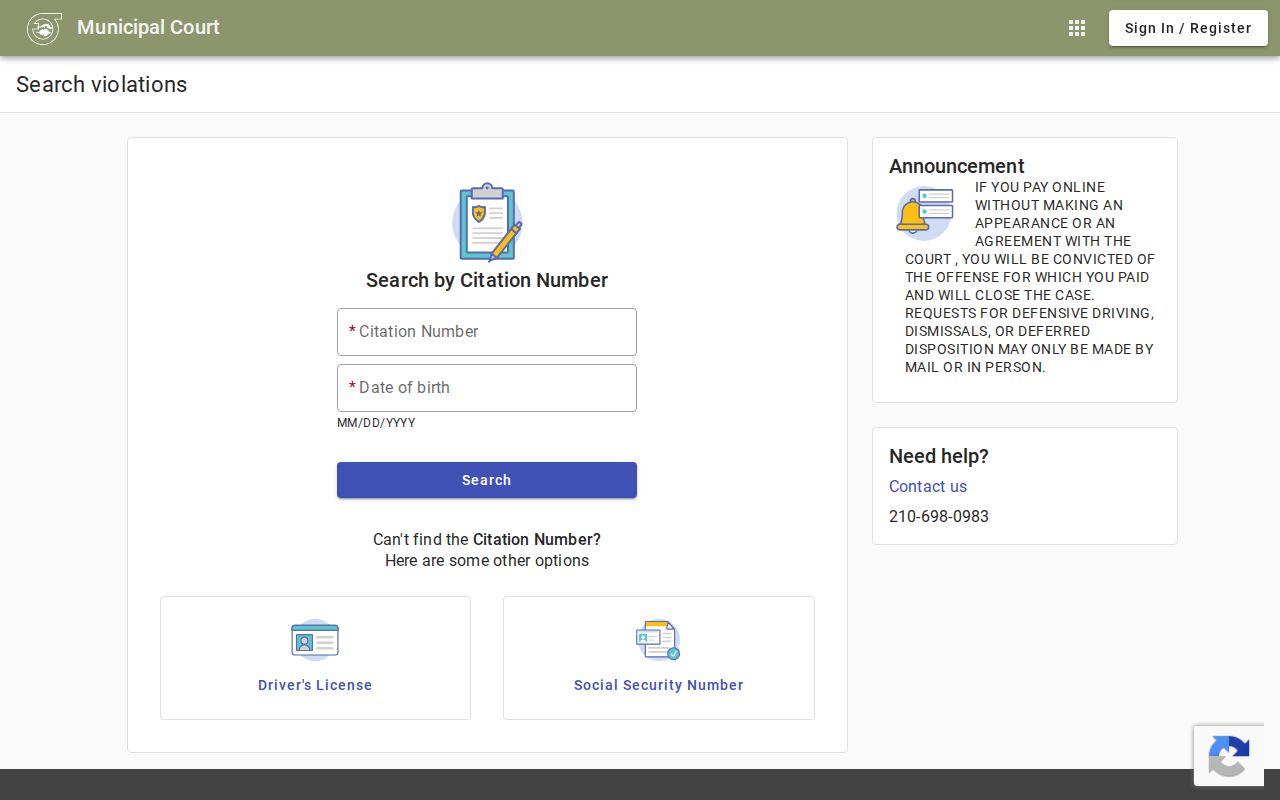Click the Social Security document icon

(x=658, y=640)
